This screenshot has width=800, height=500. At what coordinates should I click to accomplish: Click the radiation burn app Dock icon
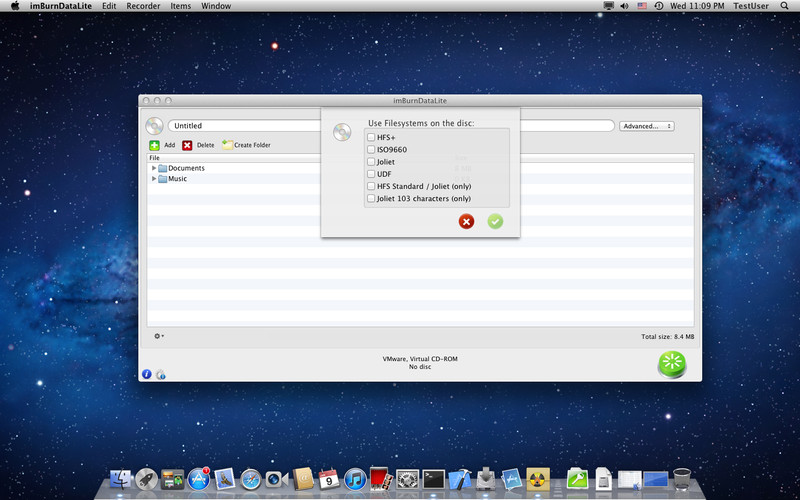point(538,480)
